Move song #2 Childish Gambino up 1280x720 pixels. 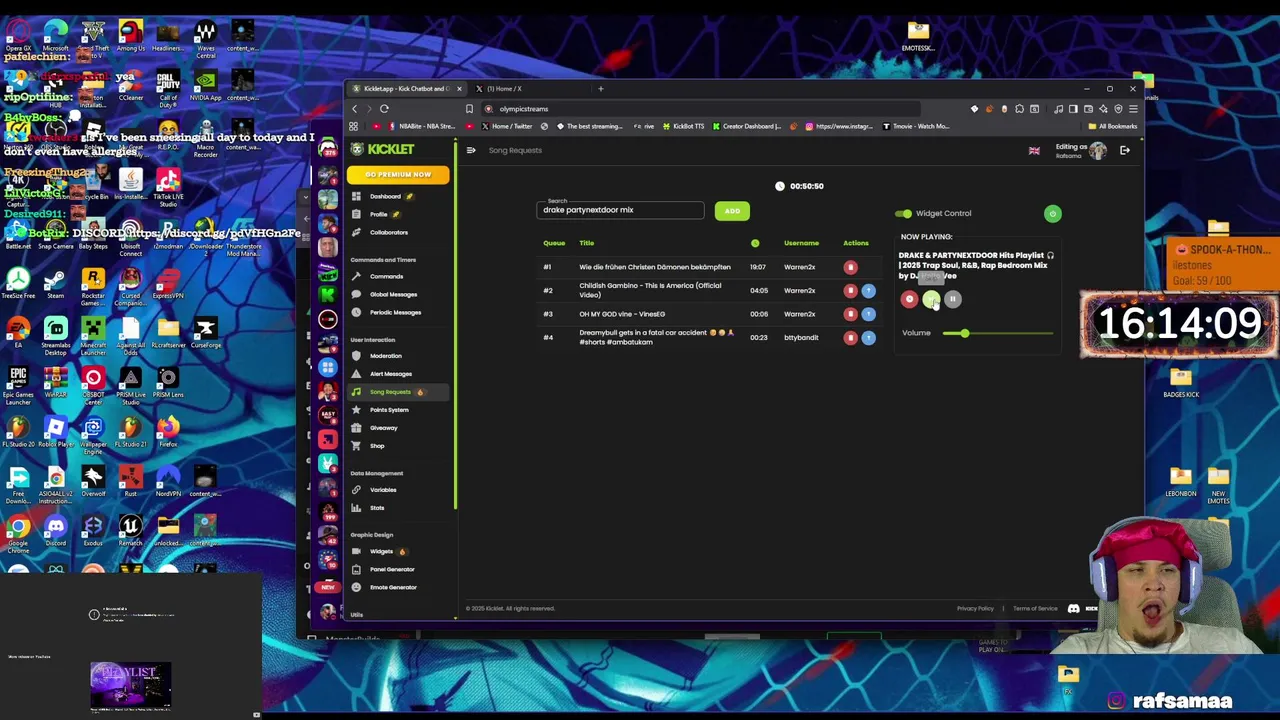[x=868, y=290]
